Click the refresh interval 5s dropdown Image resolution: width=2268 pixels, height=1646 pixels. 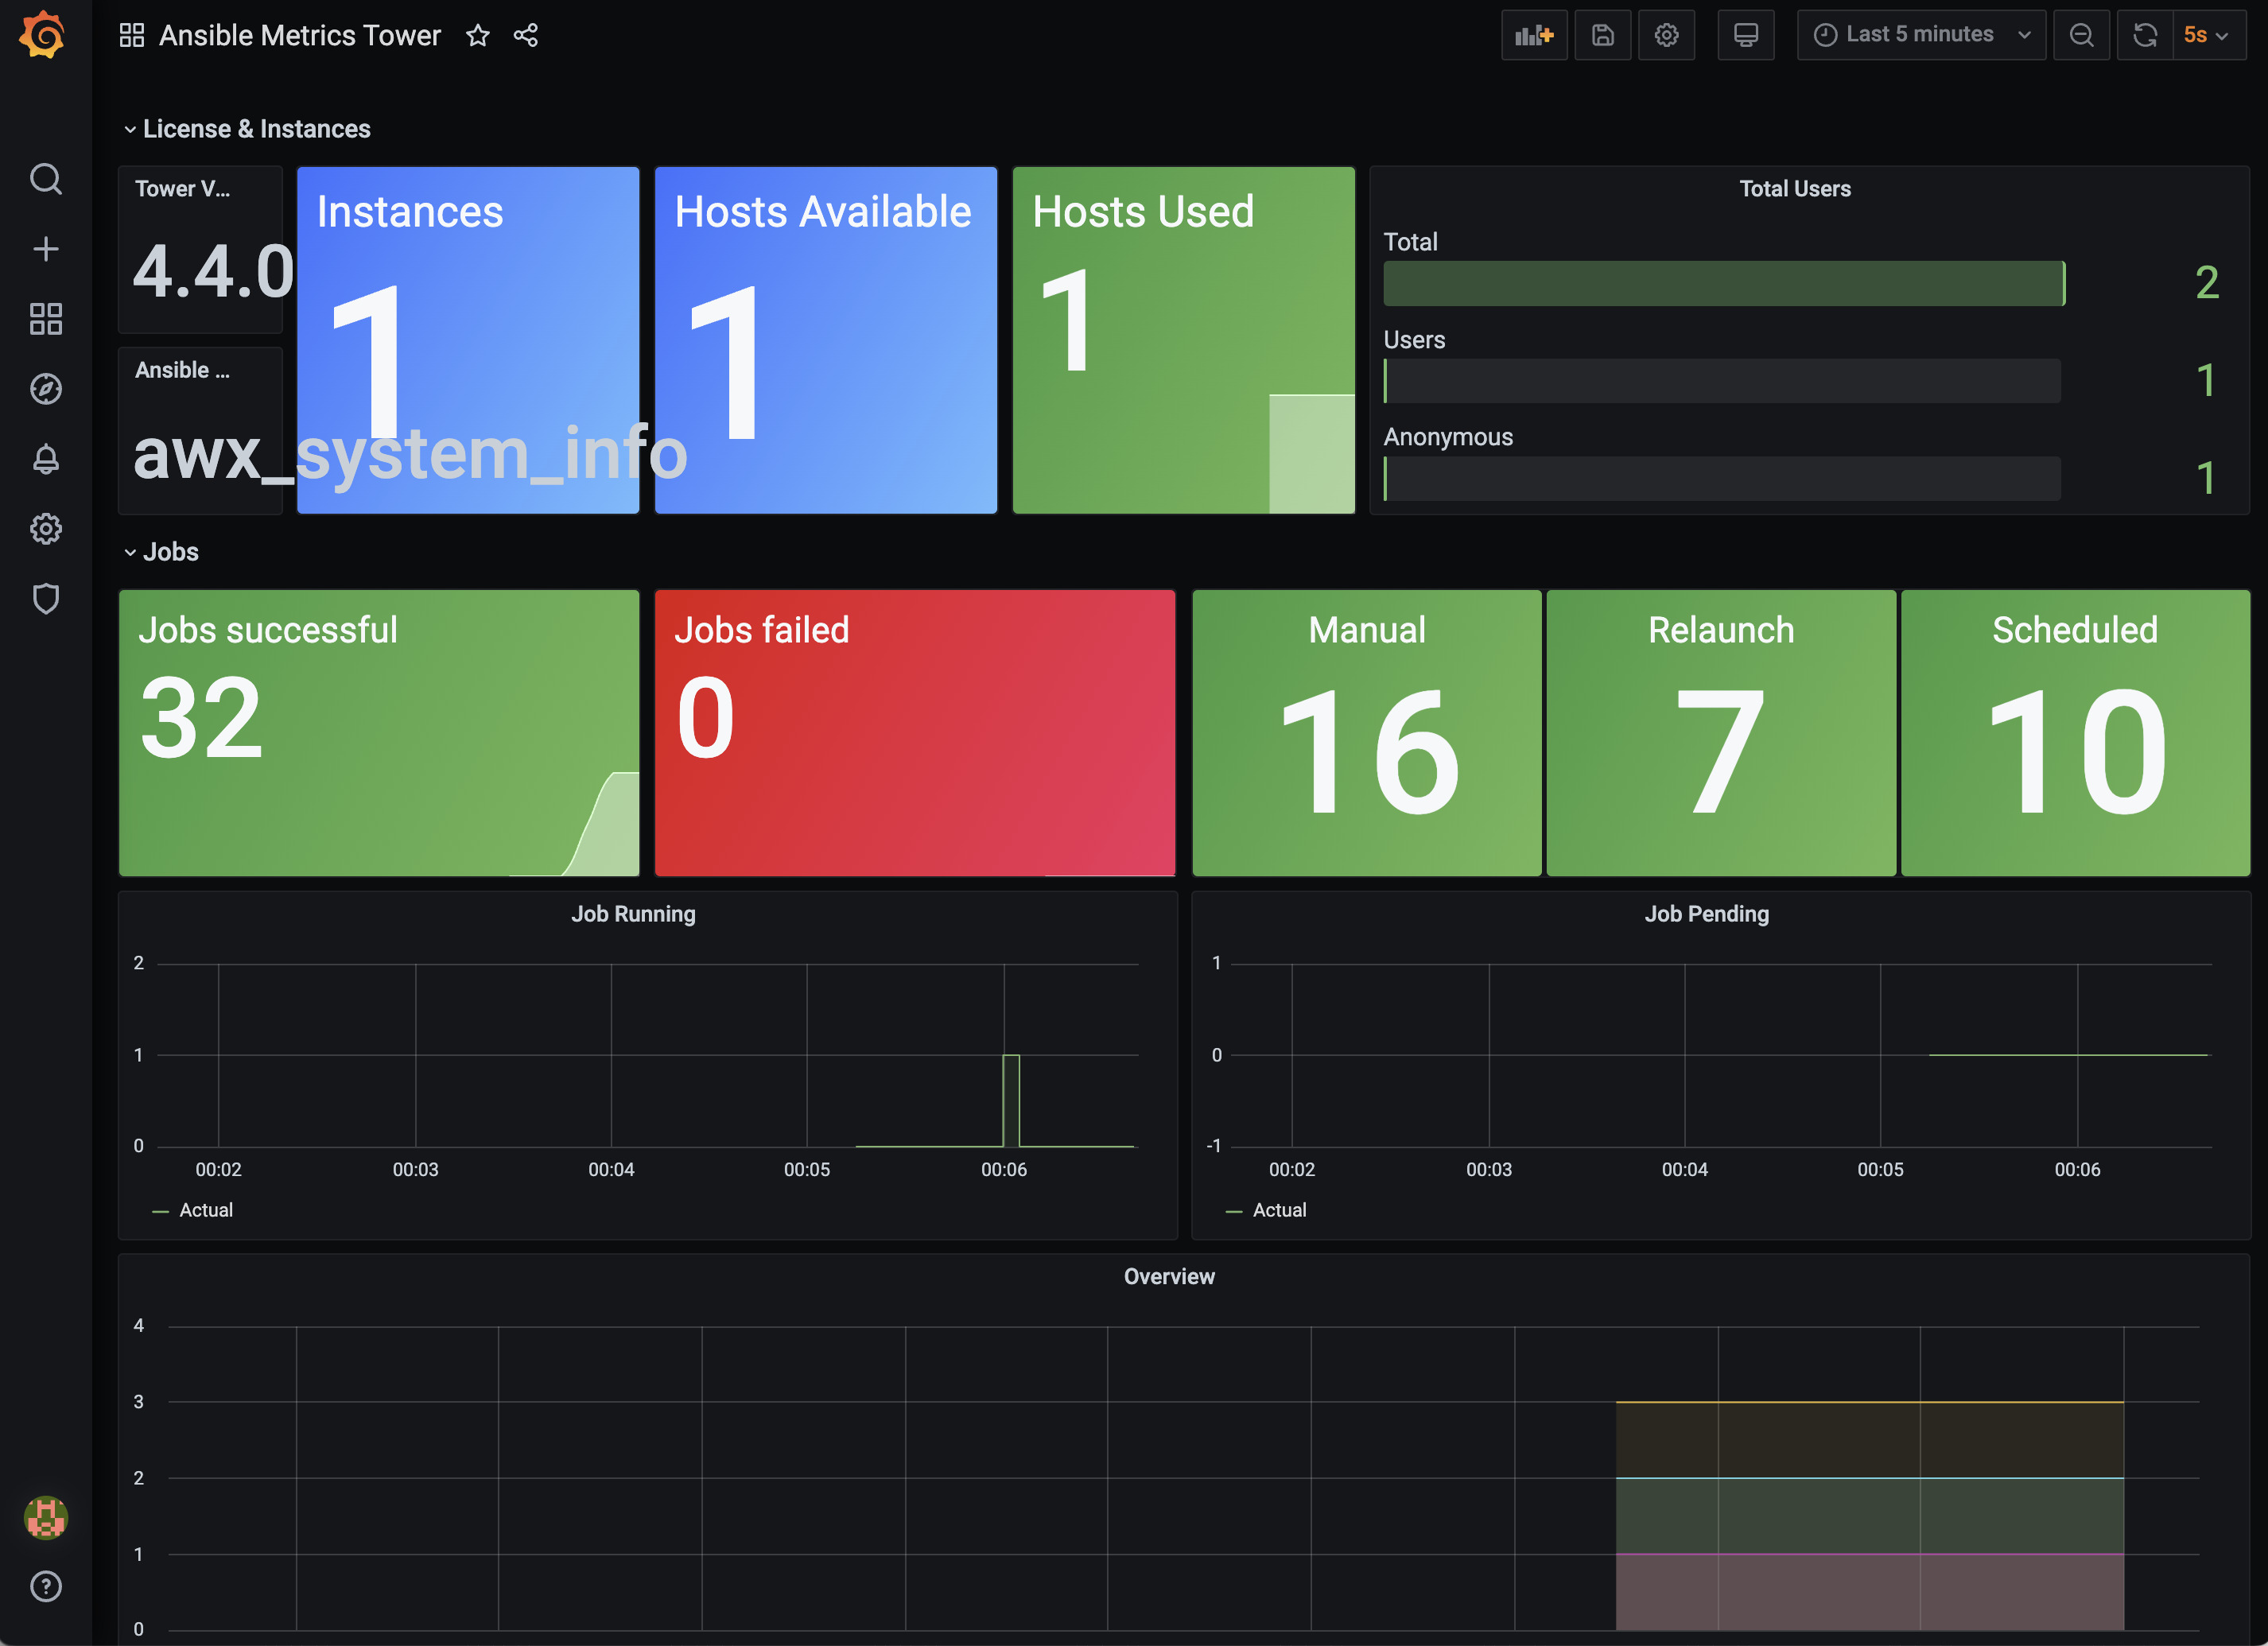(2204, 35)
